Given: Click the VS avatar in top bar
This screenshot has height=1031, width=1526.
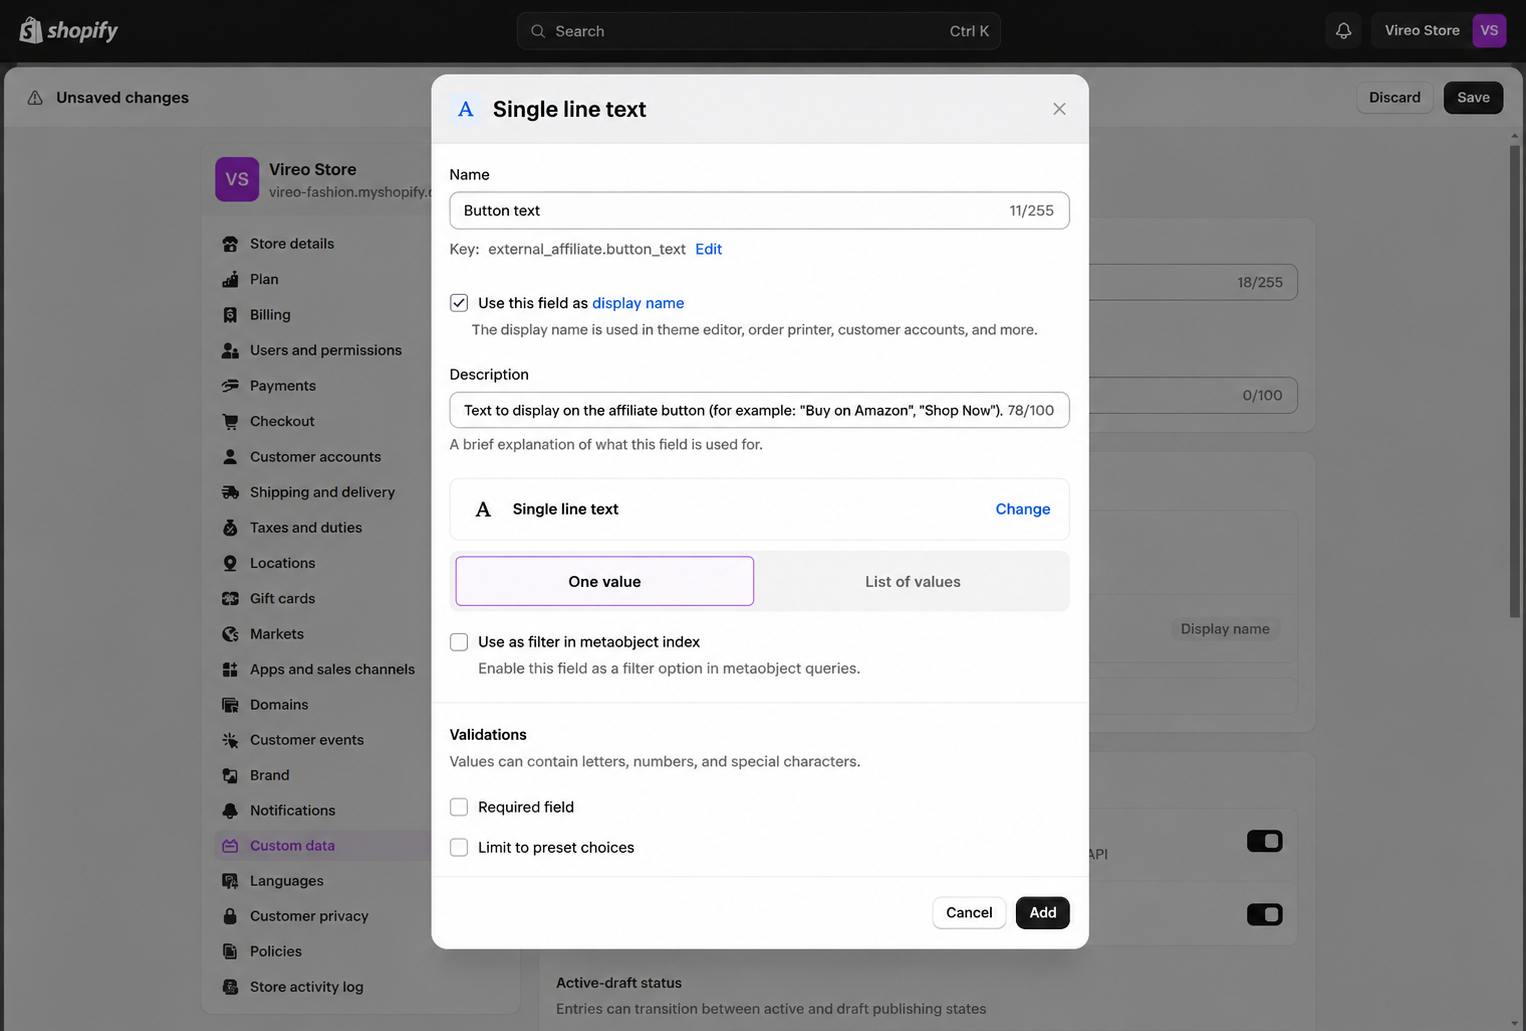Looking at the screenshot, I should tap(1489, 30).
